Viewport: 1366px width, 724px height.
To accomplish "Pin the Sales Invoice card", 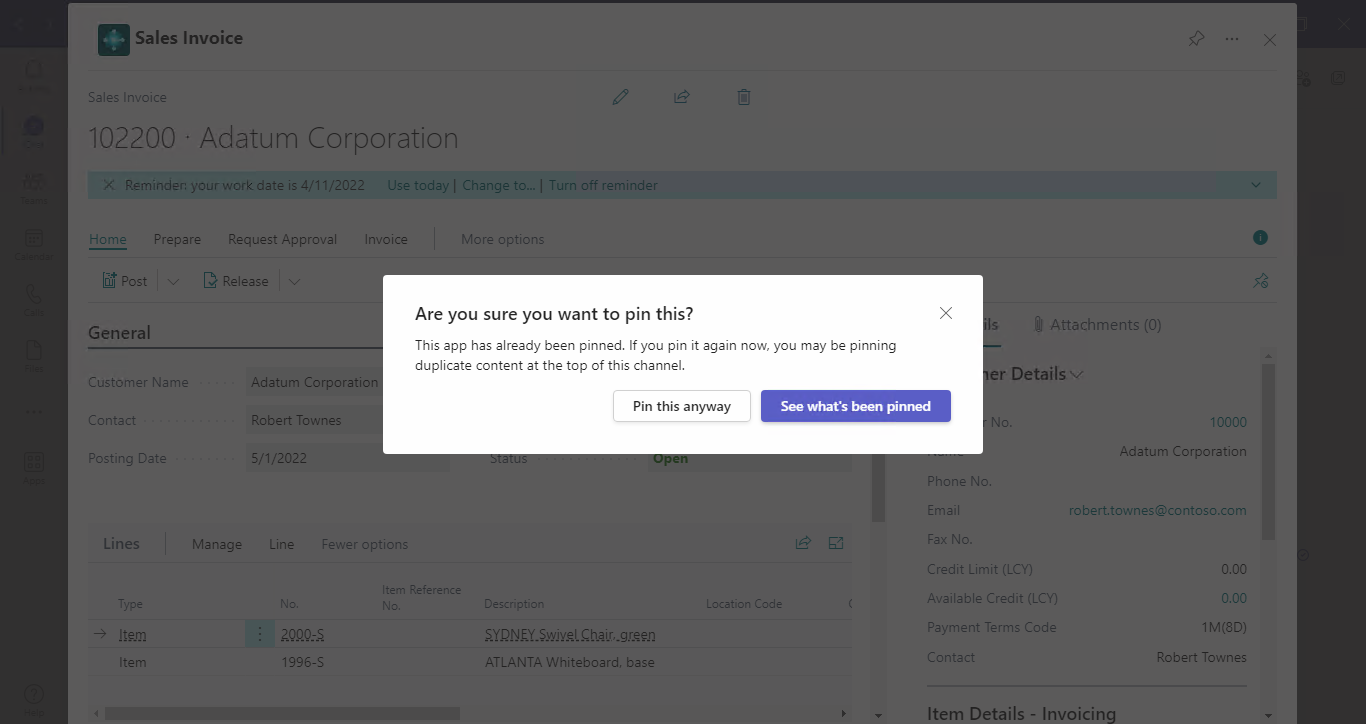I will pos(1196,39).
